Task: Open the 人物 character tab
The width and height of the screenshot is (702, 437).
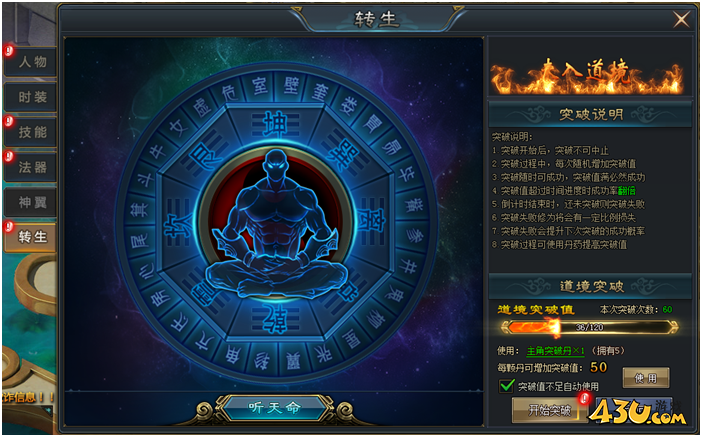Action: 30,61
